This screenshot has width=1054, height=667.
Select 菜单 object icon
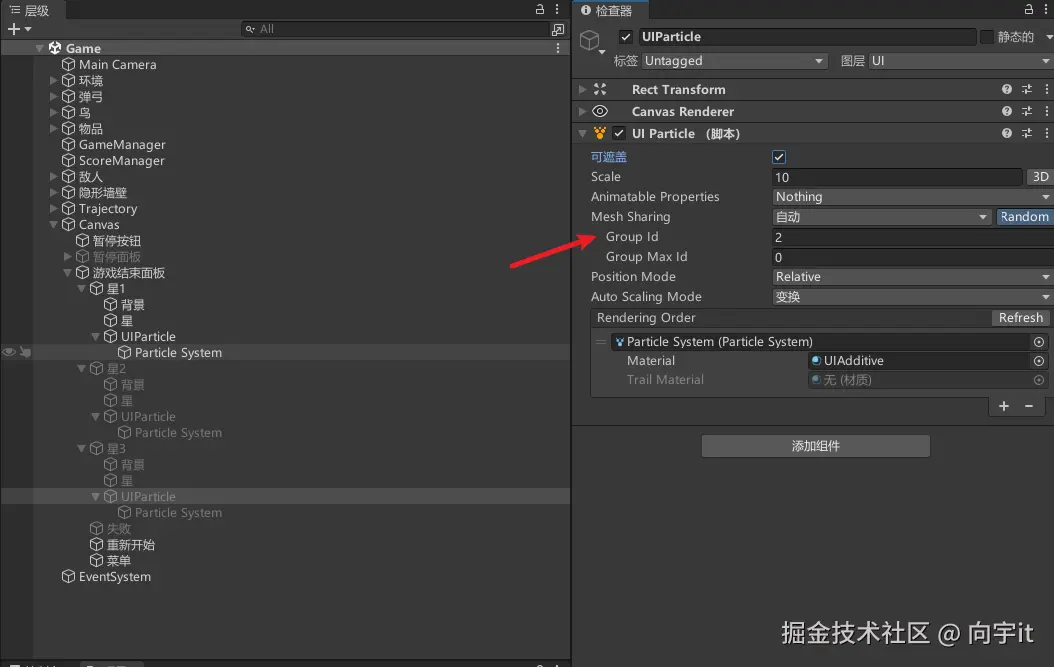click(x=97, y=561)
